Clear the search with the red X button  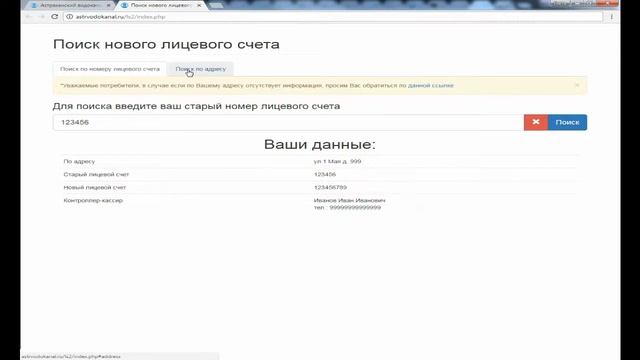[536, 122]
